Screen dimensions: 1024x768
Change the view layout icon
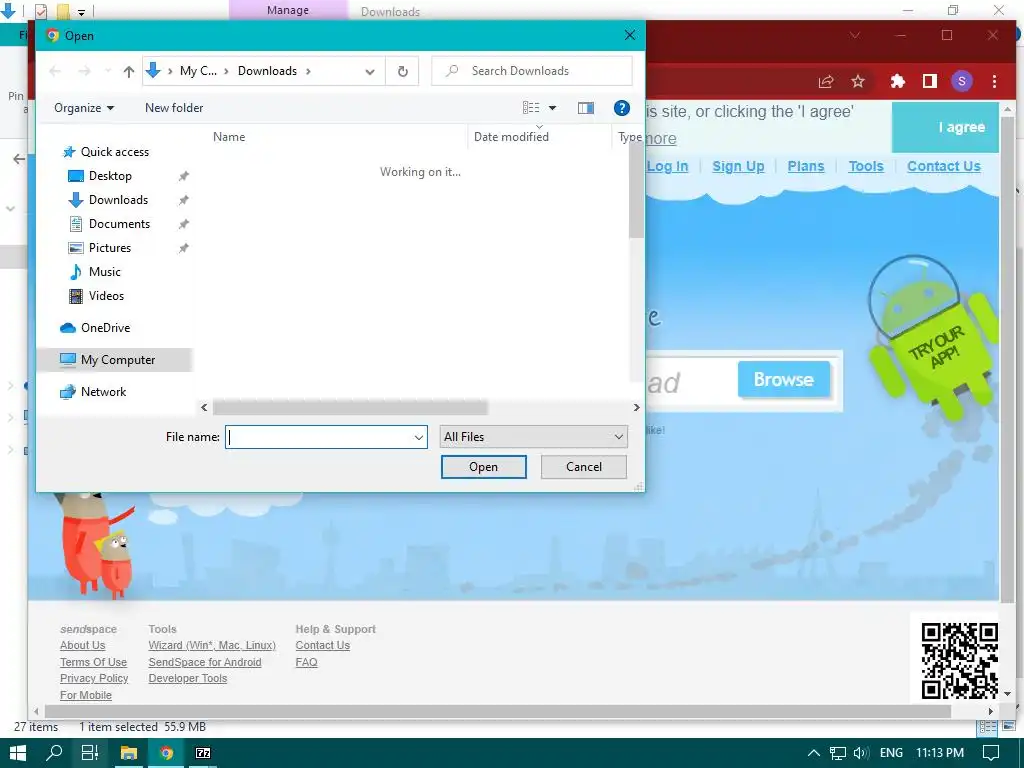[531, 108]
